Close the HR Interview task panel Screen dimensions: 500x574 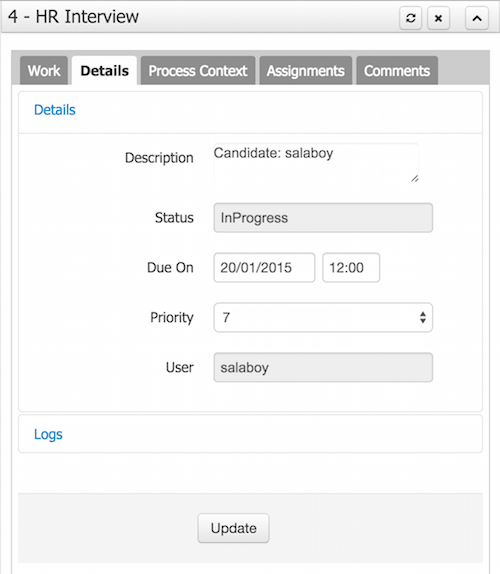click(x=438, y=18)
